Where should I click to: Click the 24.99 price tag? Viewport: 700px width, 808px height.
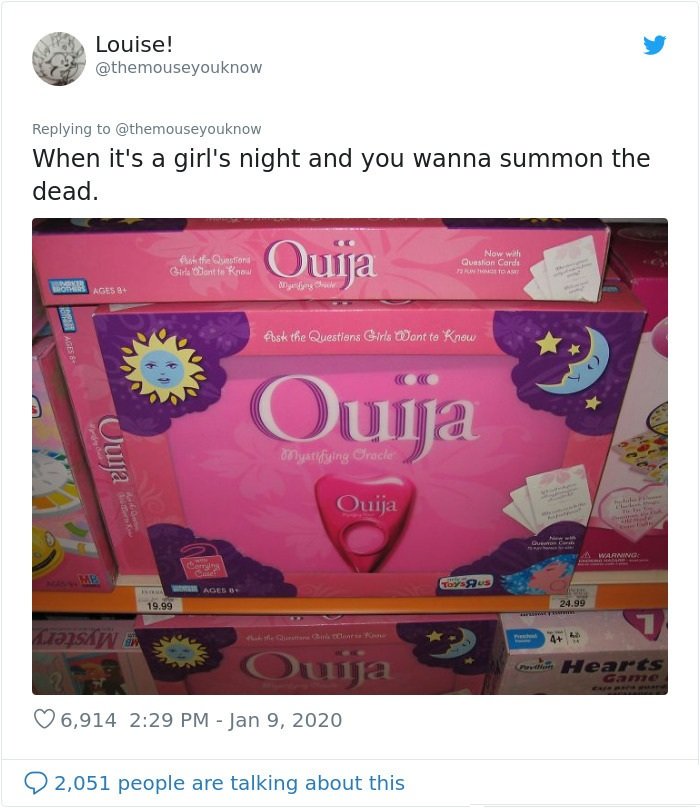point(573,601)
